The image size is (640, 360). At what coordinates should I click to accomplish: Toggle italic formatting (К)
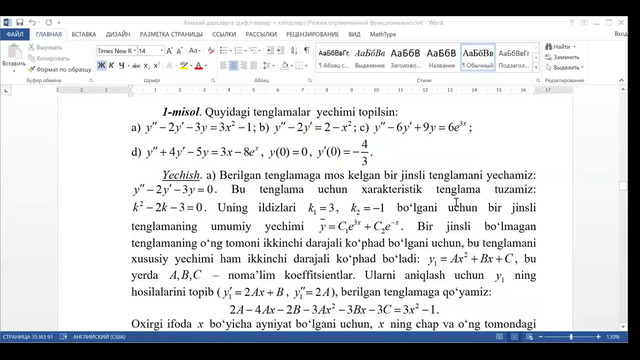coord(111,65)
